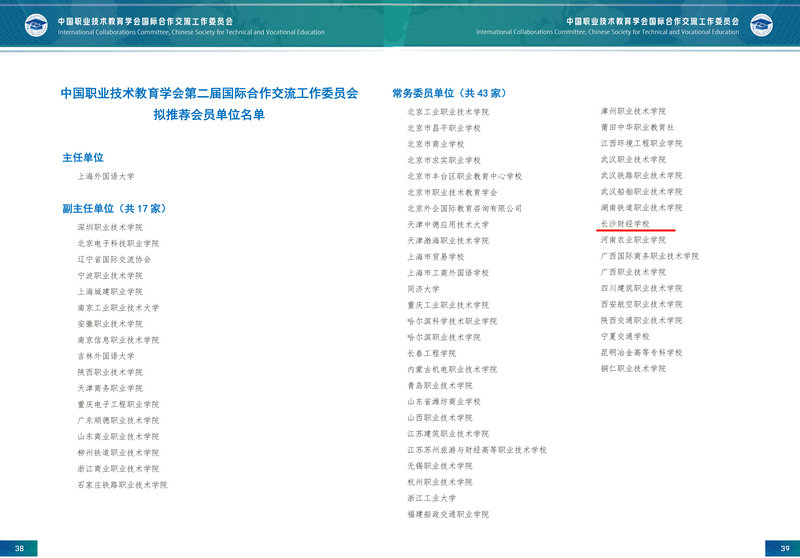The width and height of the screenshot is (800, 558).
Task: Click the entry '吉林外国语大学'
Action: (x=106, y=356)
